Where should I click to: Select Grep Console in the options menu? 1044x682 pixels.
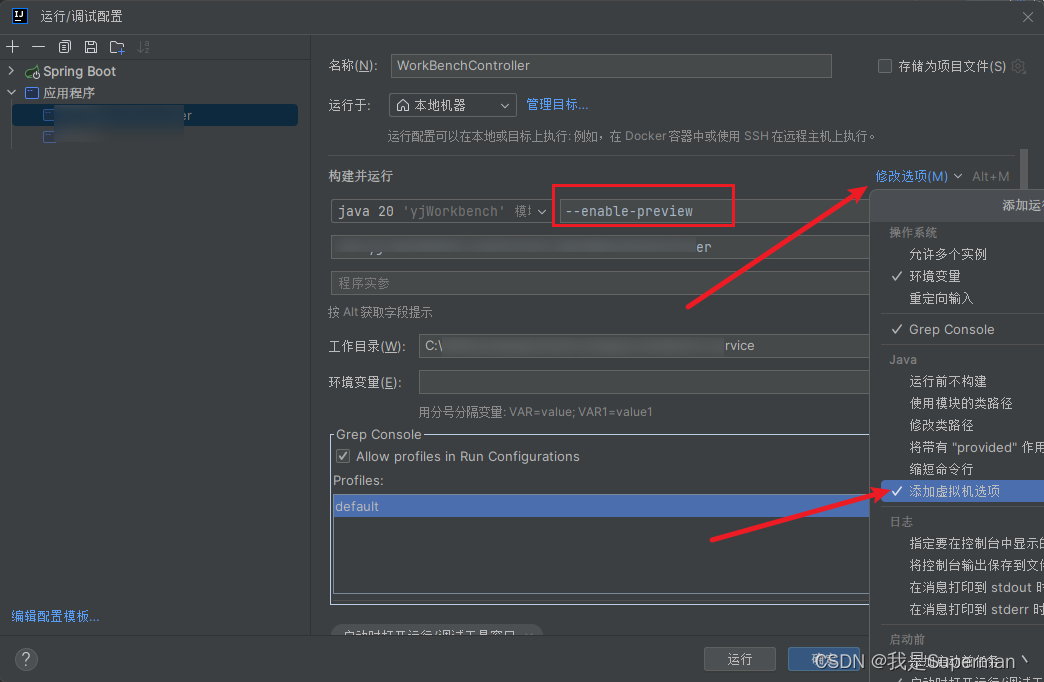click(951, 329)
